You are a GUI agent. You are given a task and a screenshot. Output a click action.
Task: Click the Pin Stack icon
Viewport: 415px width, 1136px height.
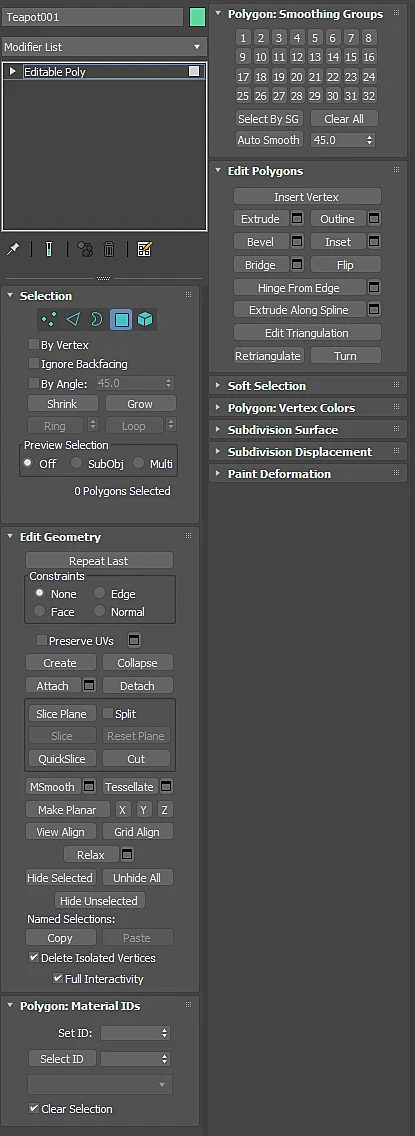(x=13, y=249)
